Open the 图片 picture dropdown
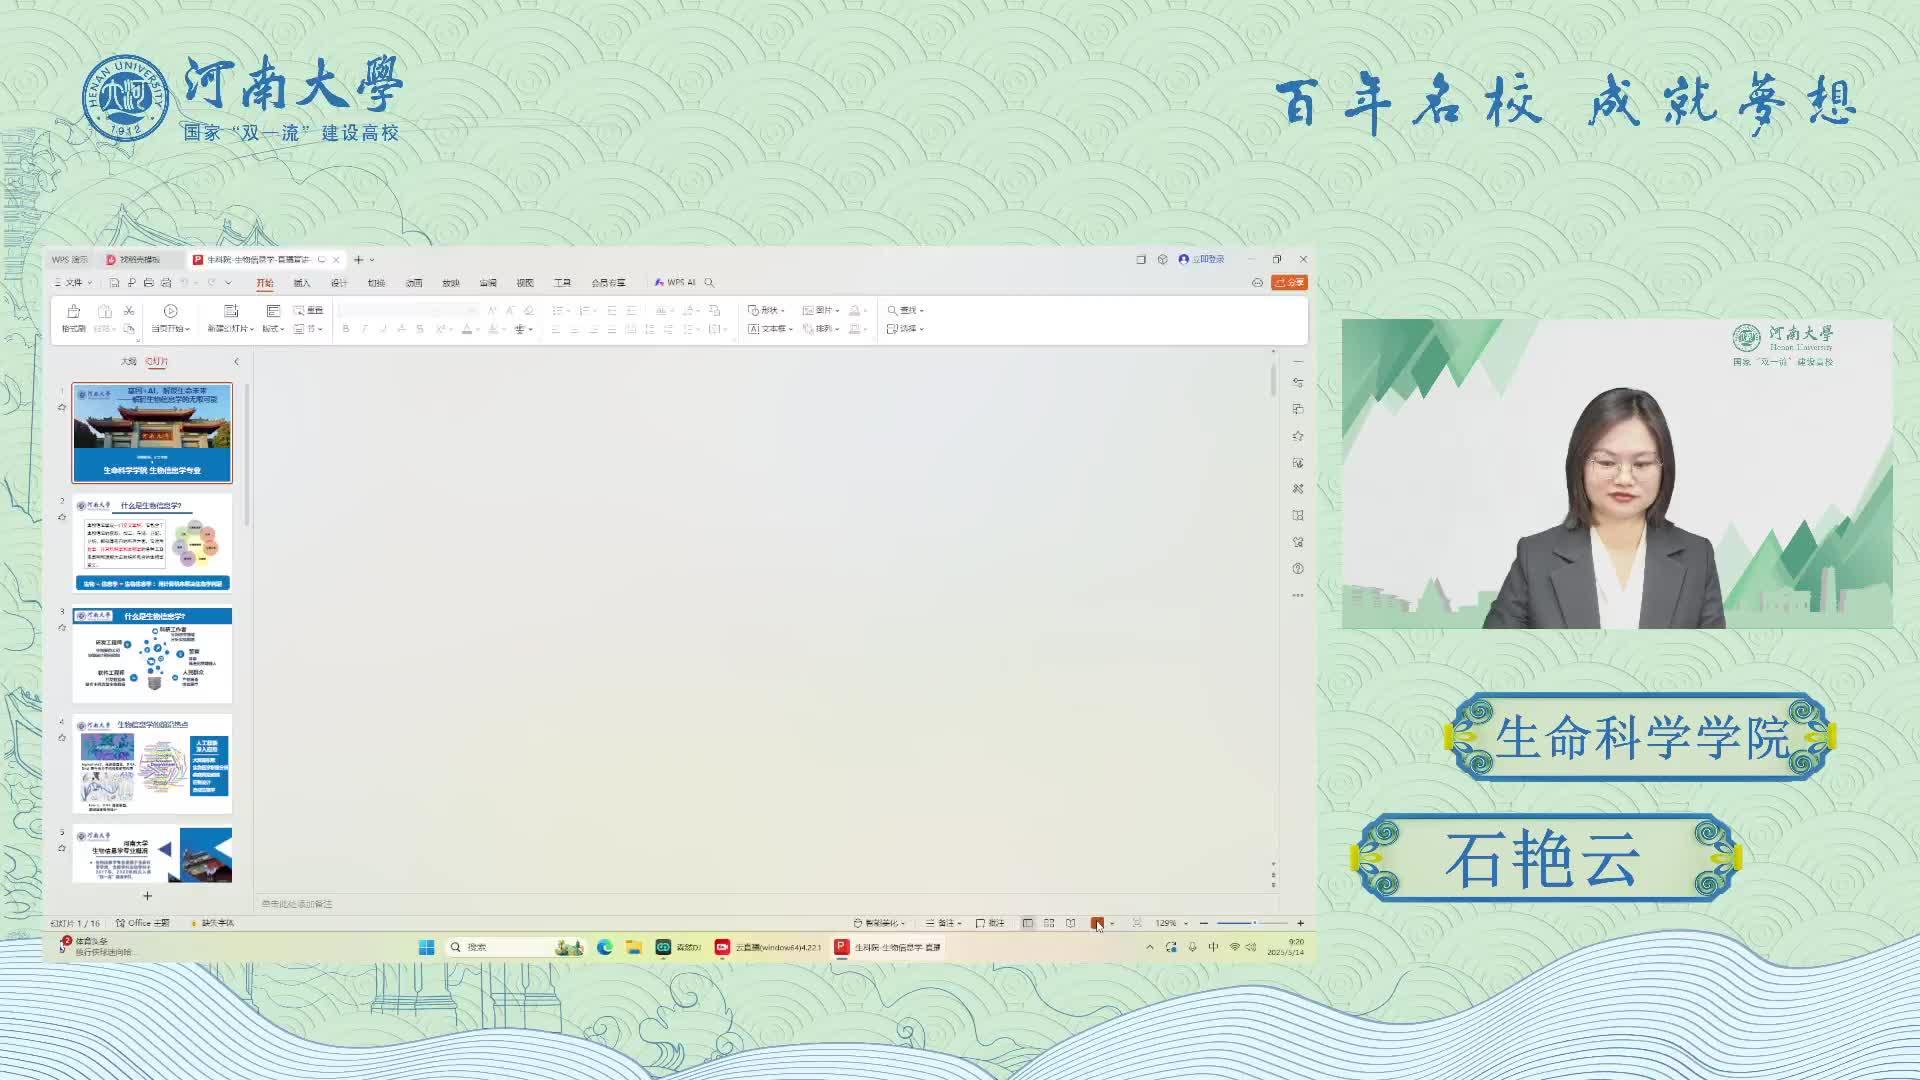The height and width of the screenshot is (1080, 1920). tap(821, 311)
